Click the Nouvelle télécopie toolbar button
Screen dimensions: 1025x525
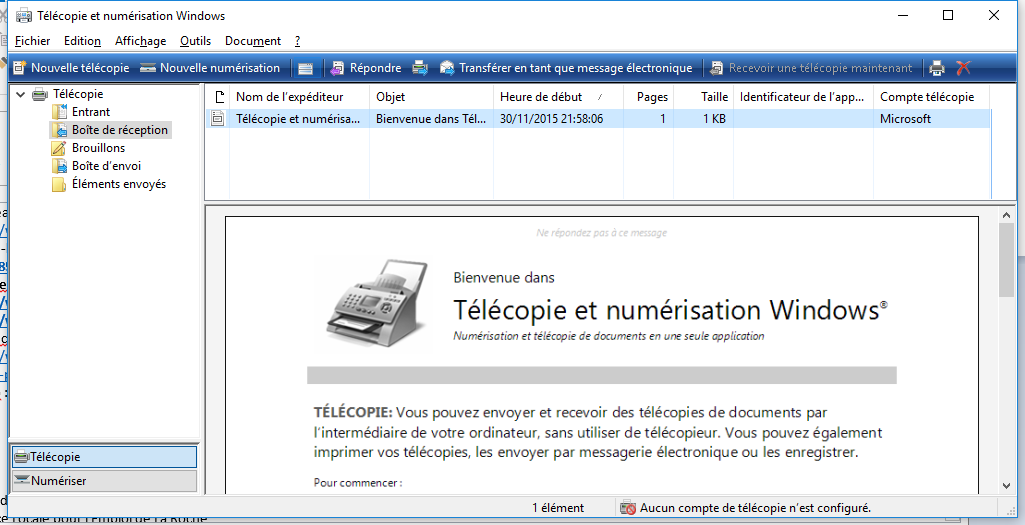(x=71, y=68)
